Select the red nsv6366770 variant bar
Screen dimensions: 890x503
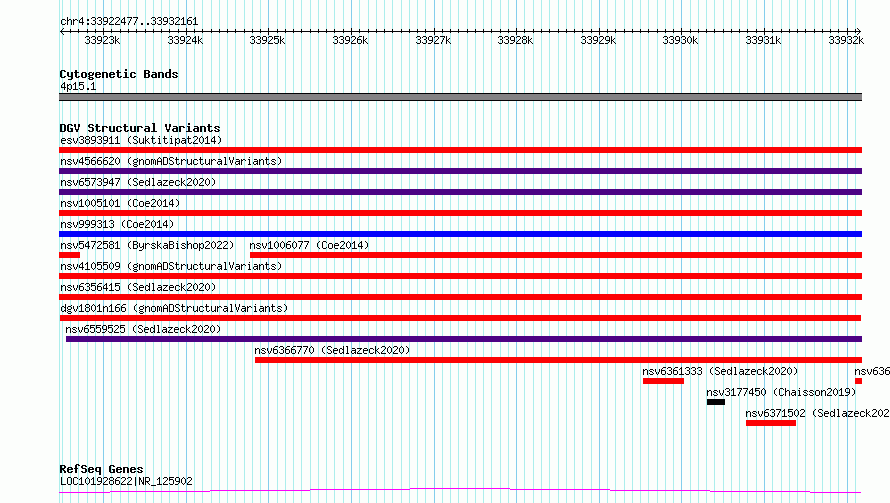[x=559, y=360]
